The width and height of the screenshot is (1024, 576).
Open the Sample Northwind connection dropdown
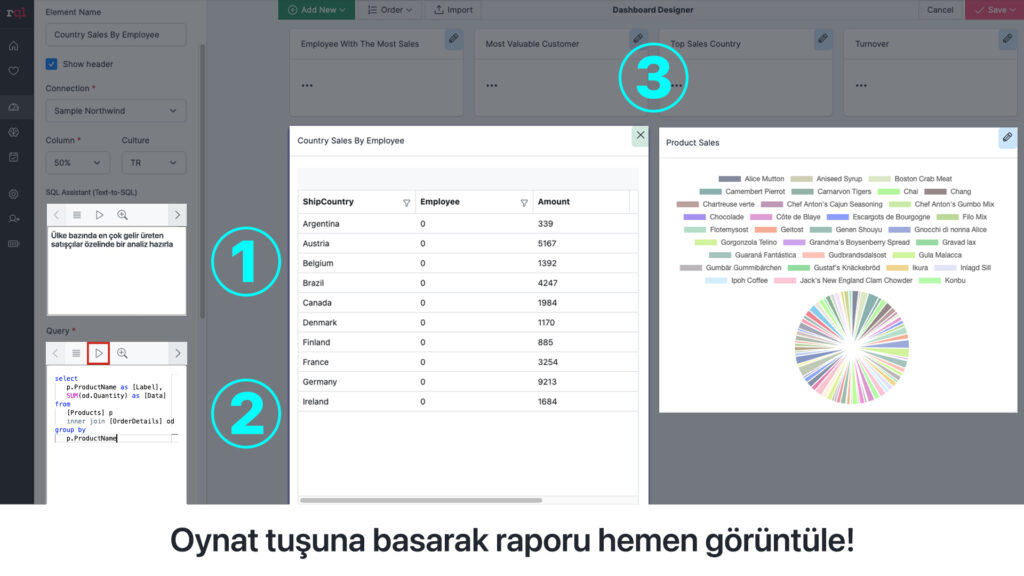(x=116, y=111)
